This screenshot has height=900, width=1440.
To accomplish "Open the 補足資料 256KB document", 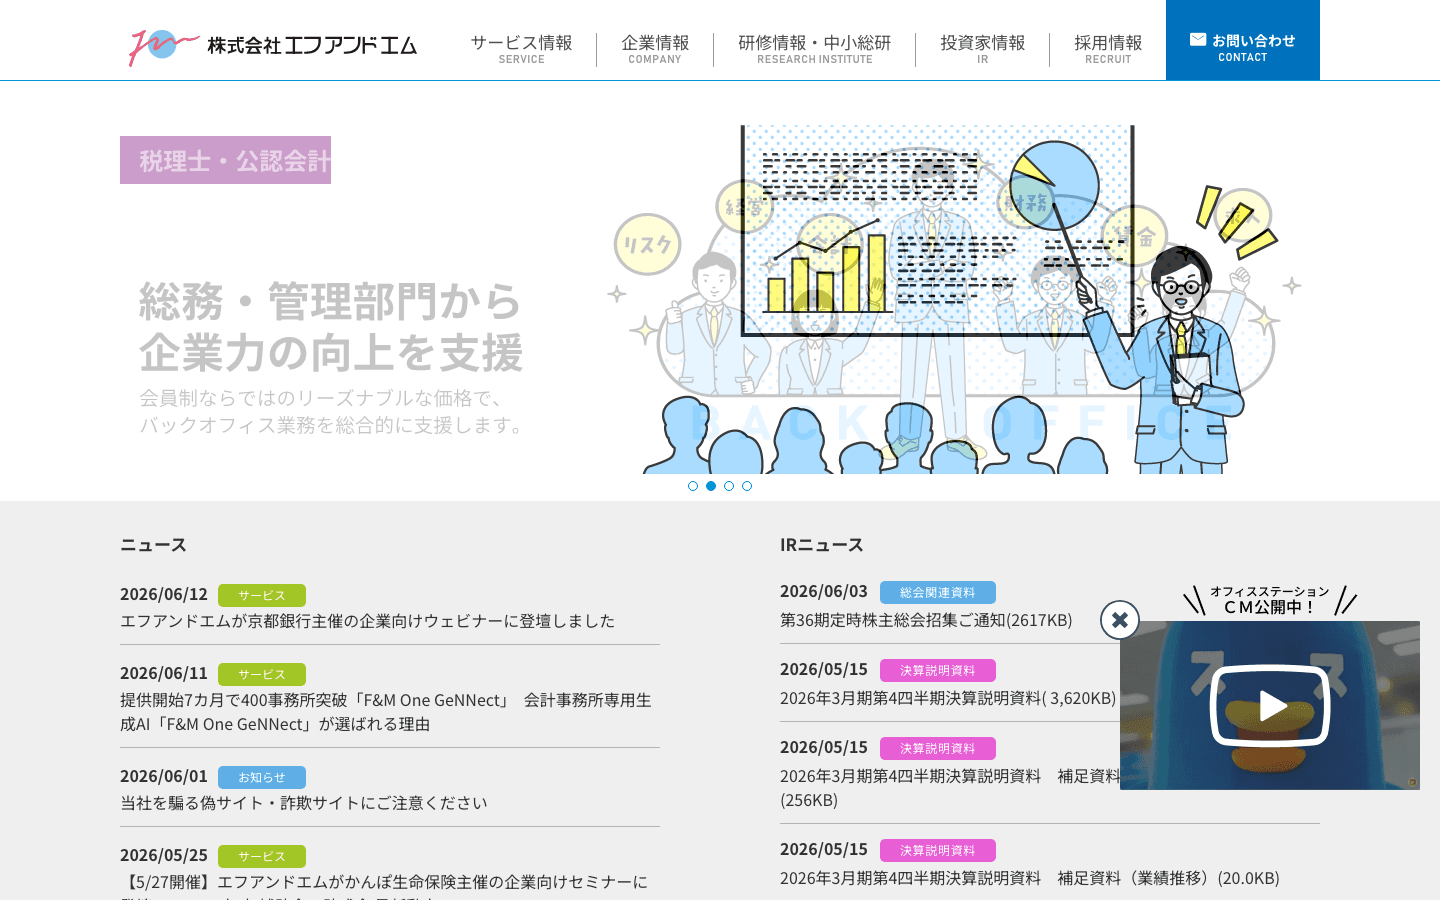I will (x=950, y=788).
